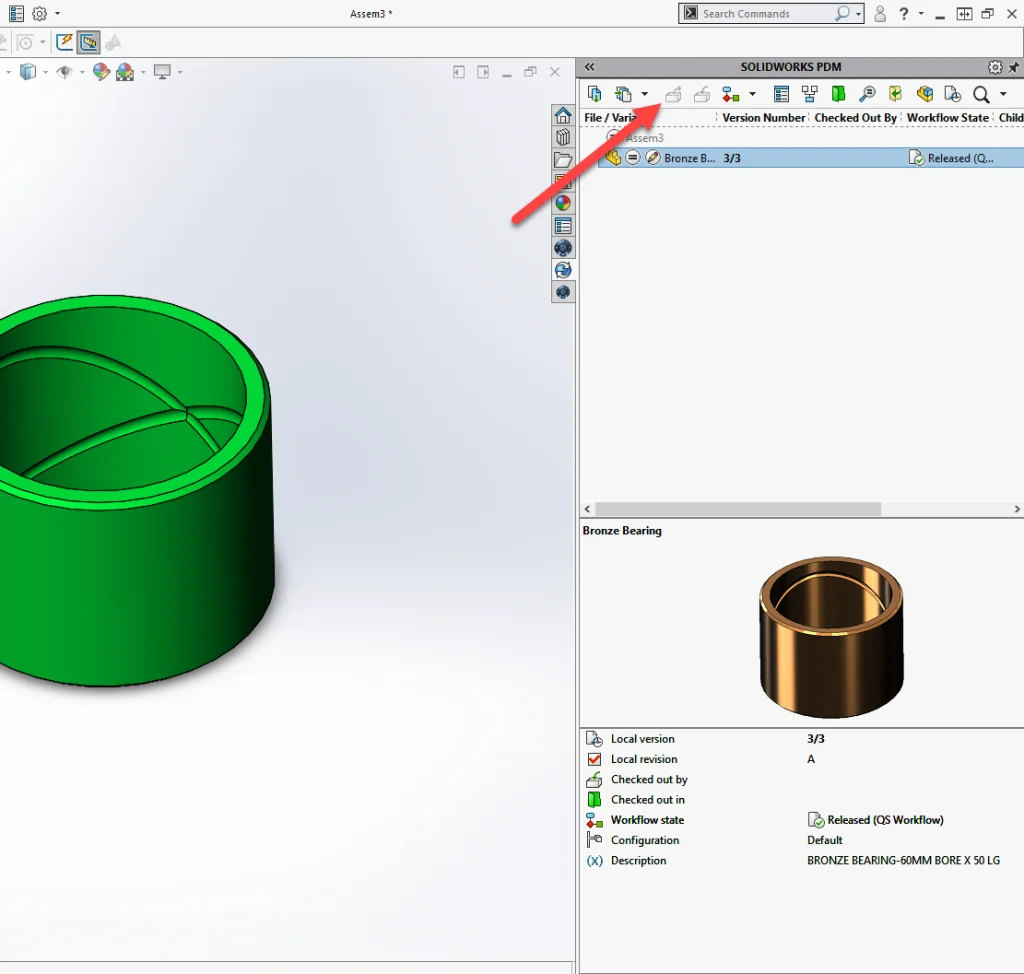Open the Display Style monitor dropdown
The width and height of the screenshot is (1024, 974).
[x=179, y=72]
